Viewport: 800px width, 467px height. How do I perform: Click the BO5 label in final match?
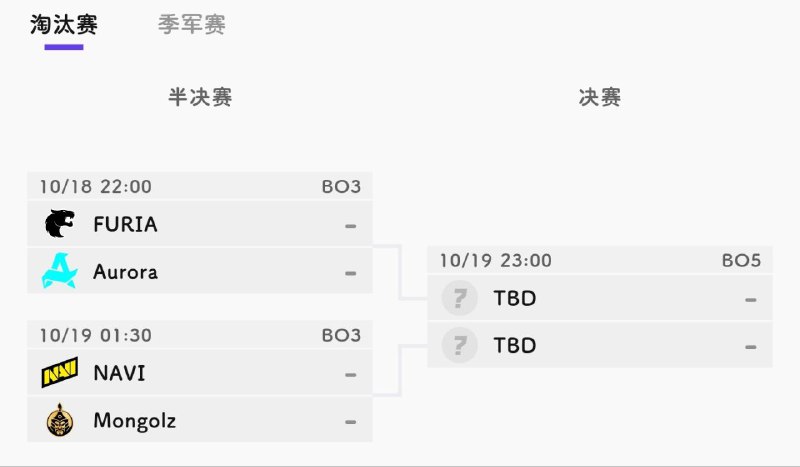pos(741,260)
